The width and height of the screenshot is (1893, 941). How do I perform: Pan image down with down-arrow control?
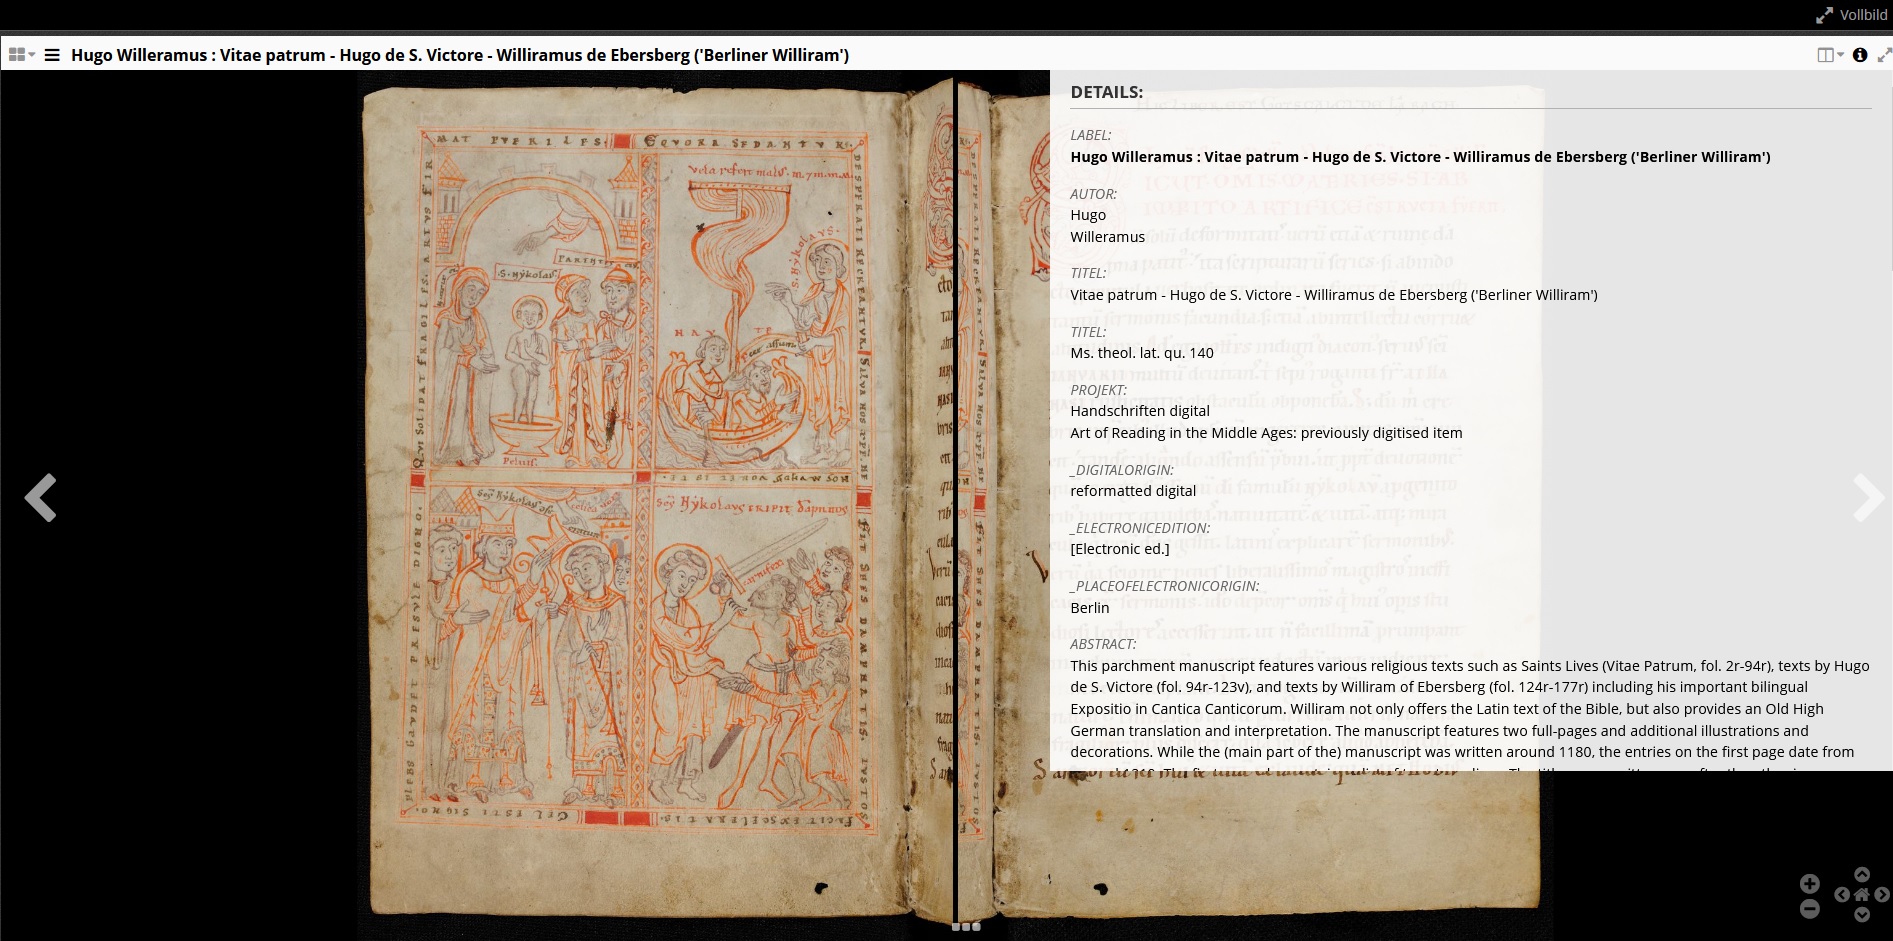click(x=1862, y=914)
